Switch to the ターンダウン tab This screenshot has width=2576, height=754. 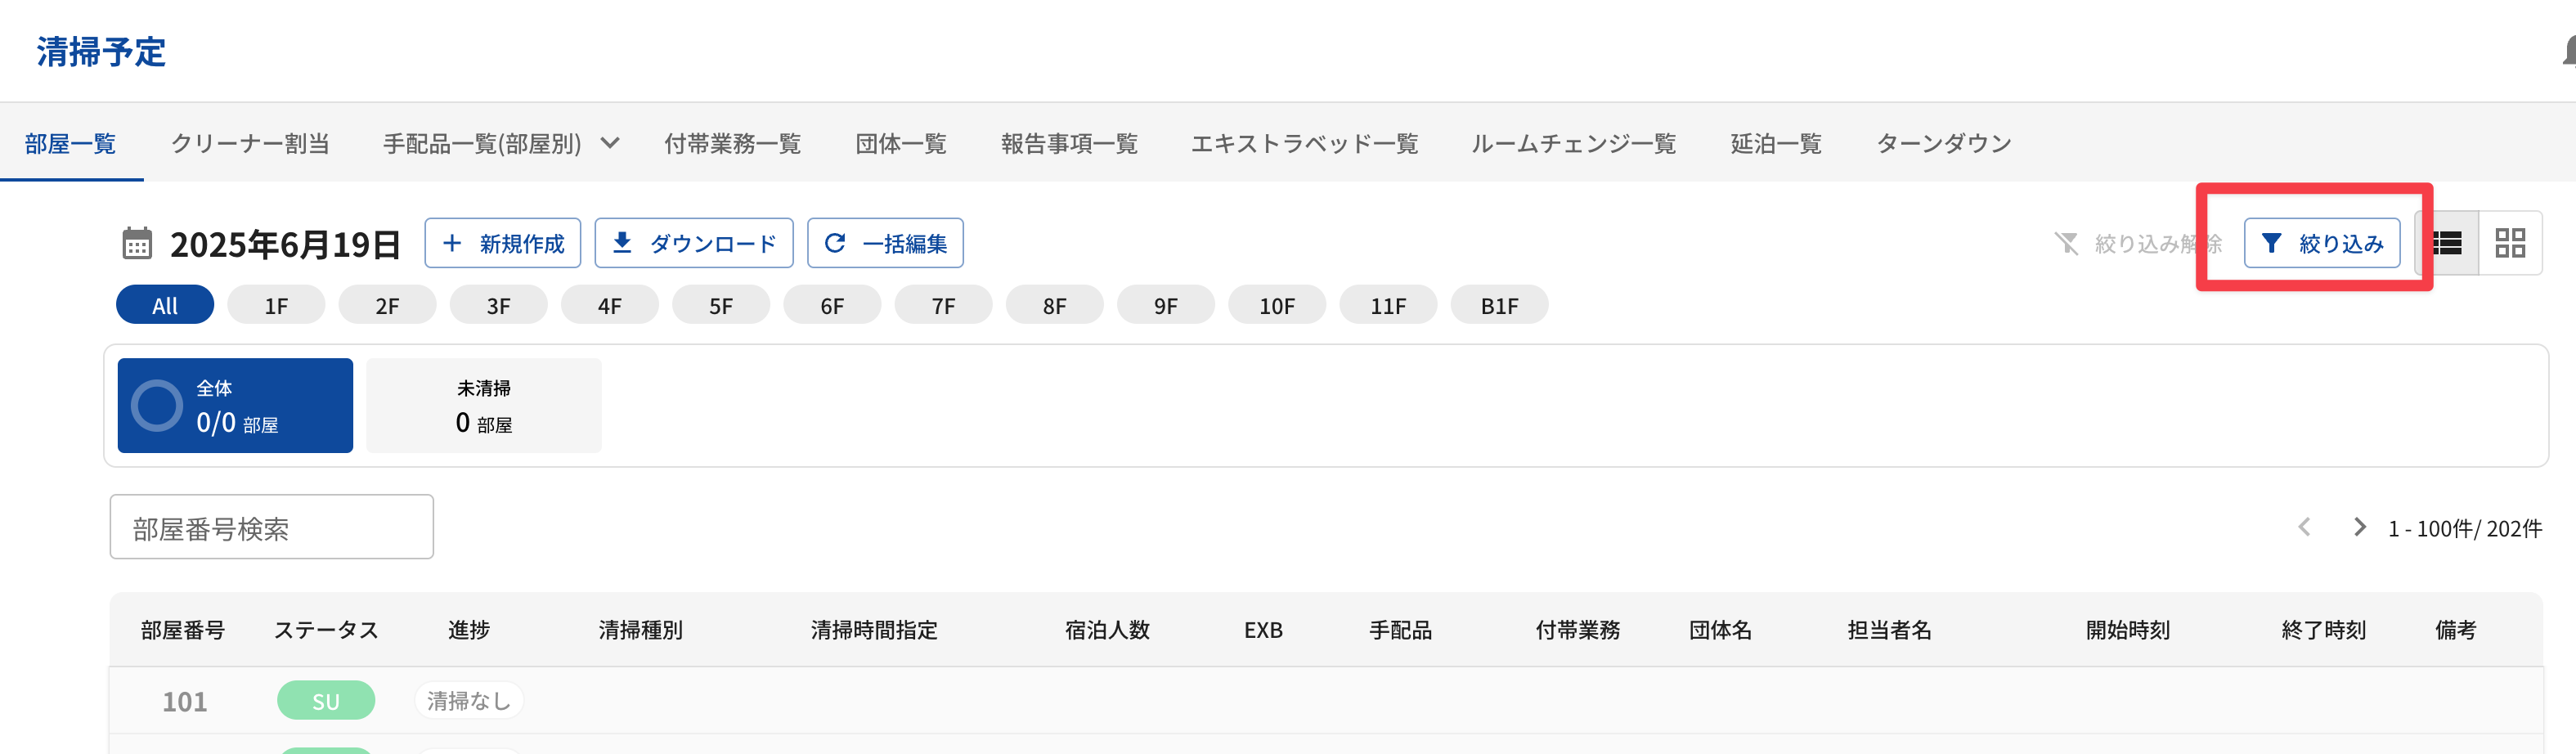point(1944,143)
